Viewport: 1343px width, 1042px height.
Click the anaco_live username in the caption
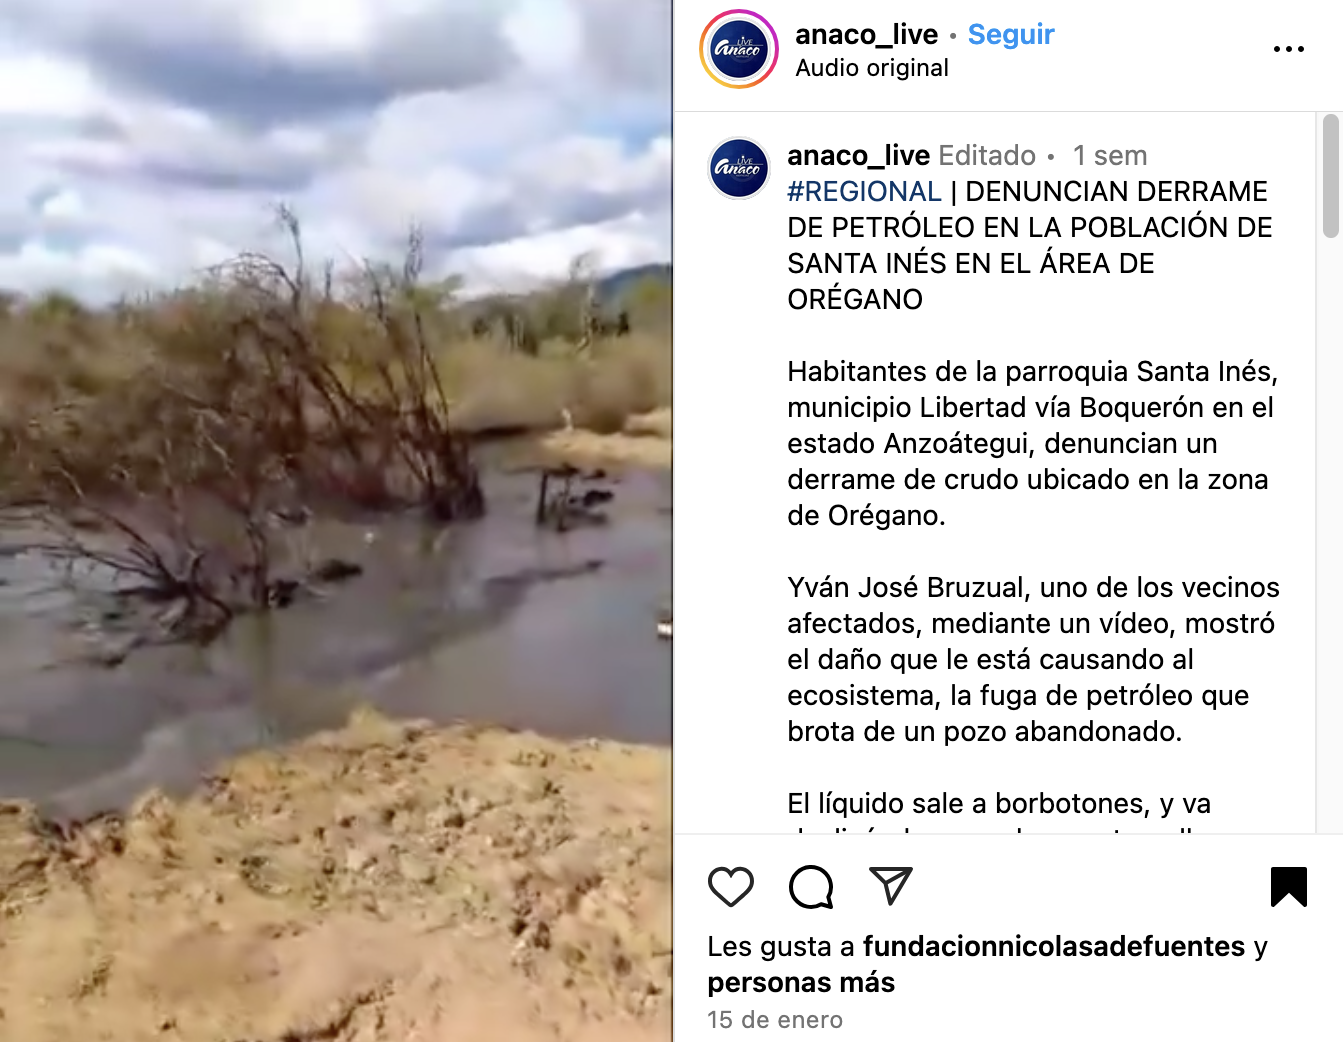[x=858, y=155]
